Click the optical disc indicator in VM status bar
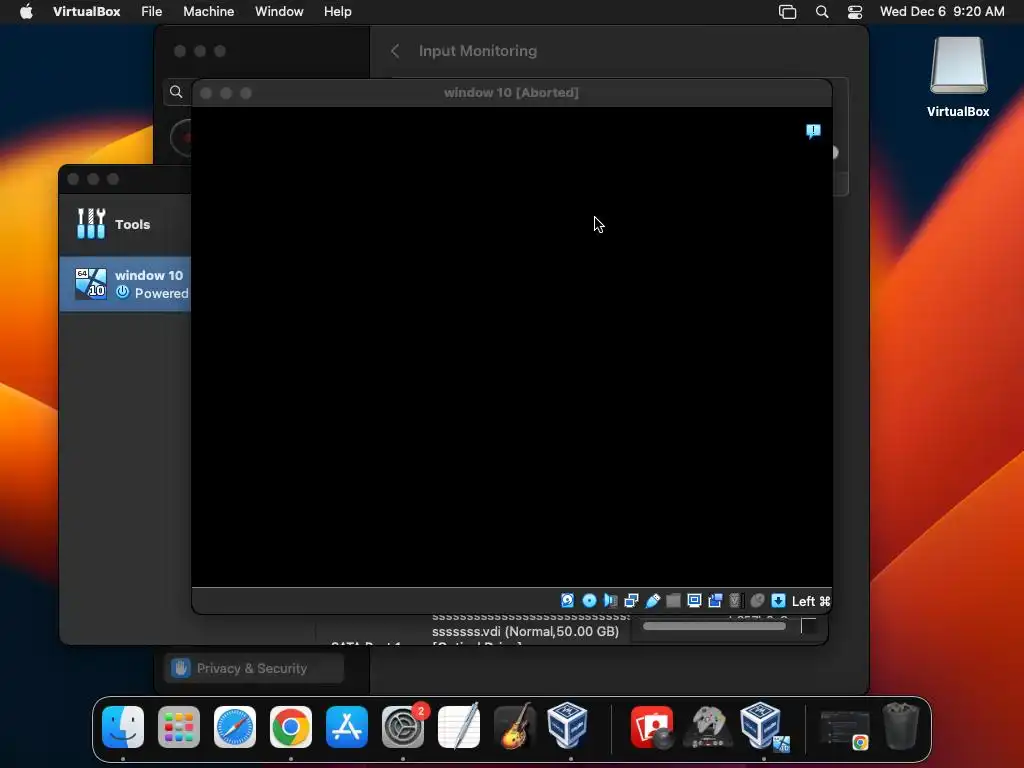The width and height of the screenshot is (1024, 768). (x=589, y=601)
